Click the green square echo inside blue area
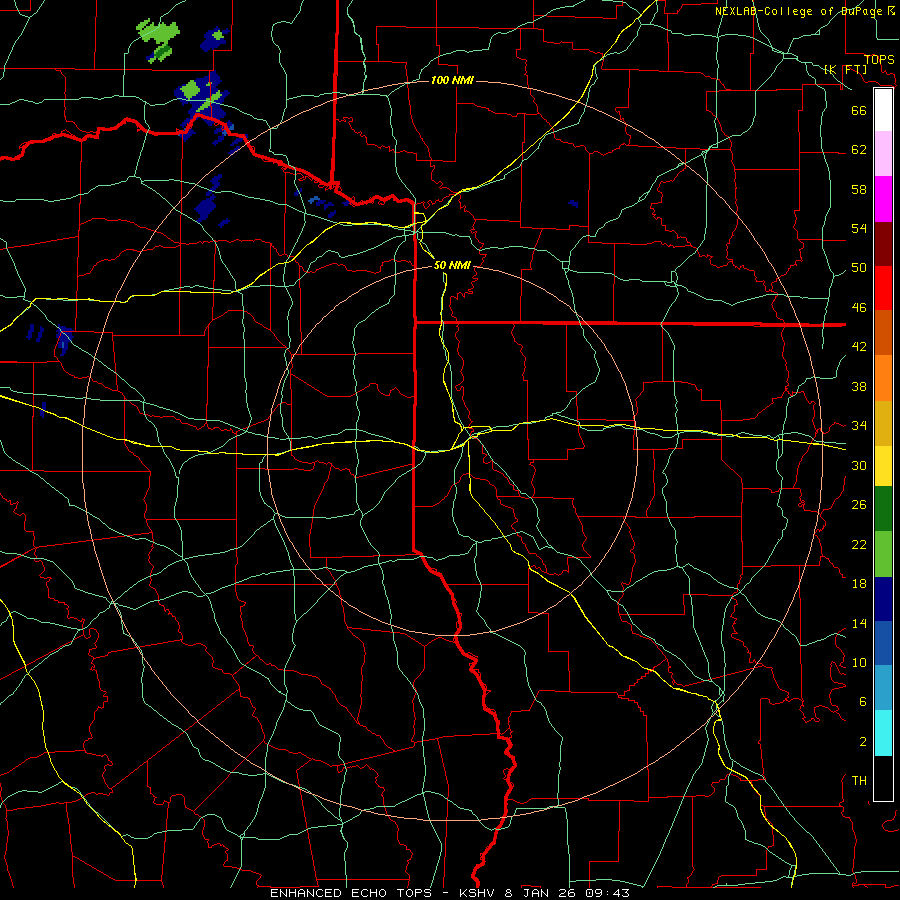 [190, 90]
